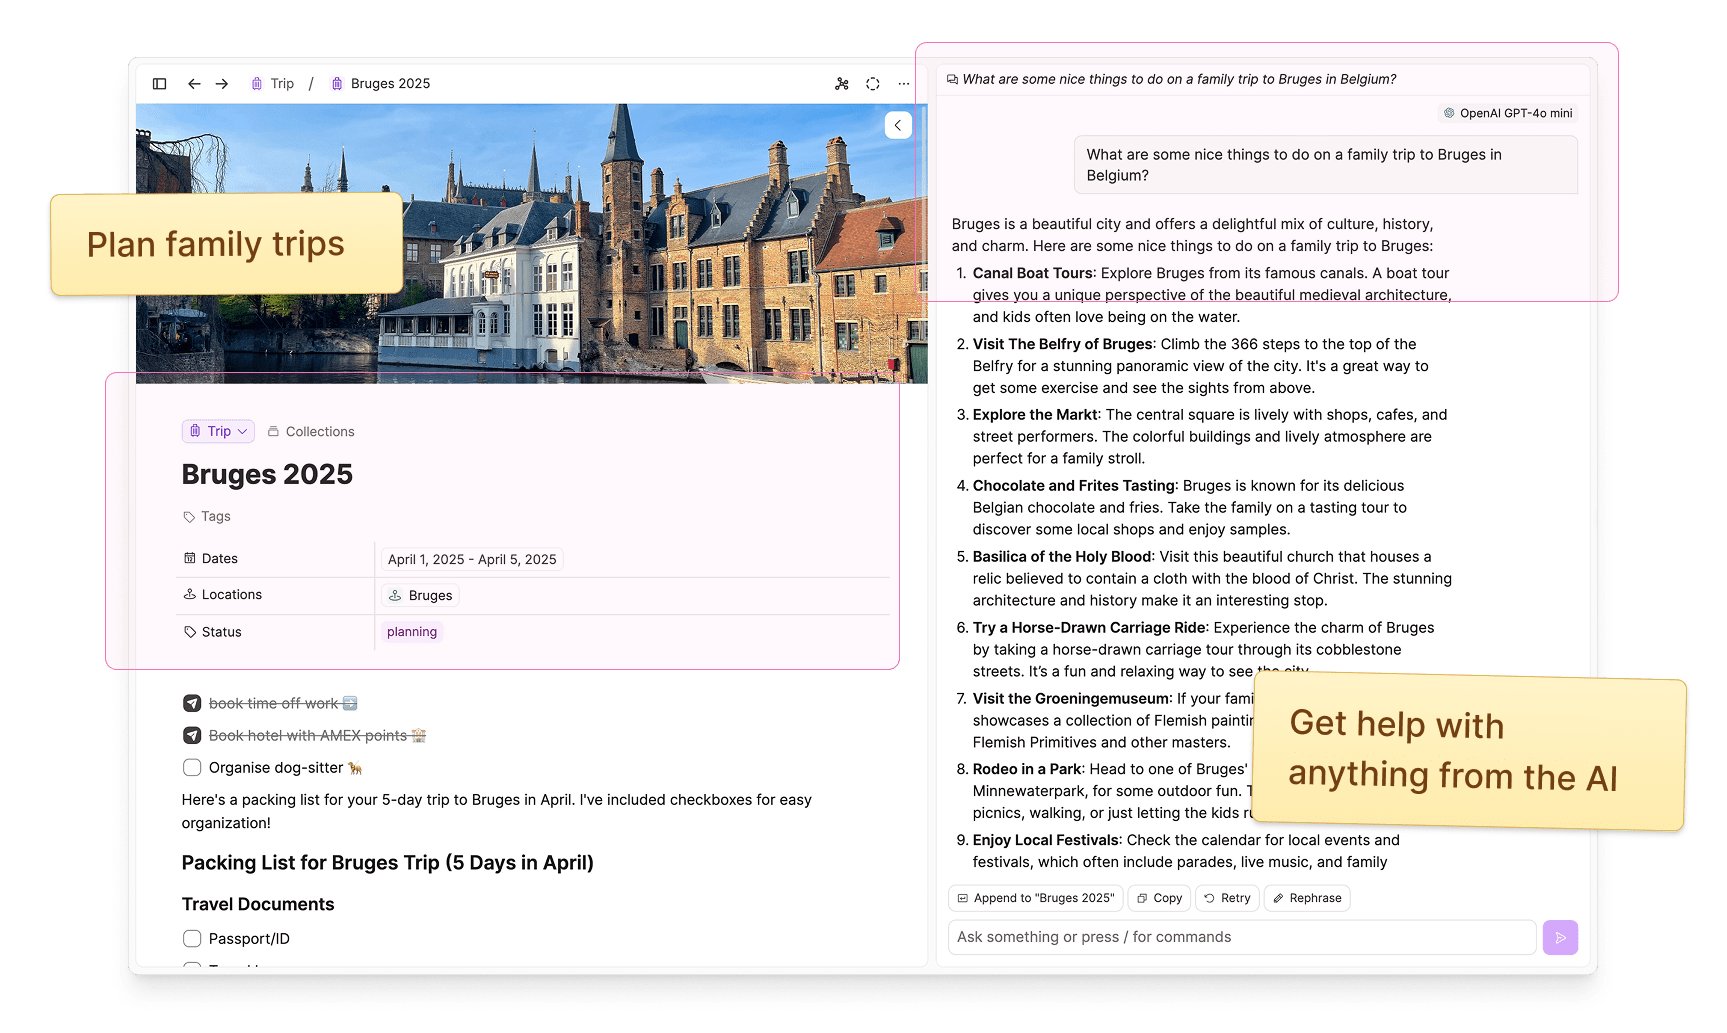
Task: Go forward with the right arrow
Action: coord(222,84)
